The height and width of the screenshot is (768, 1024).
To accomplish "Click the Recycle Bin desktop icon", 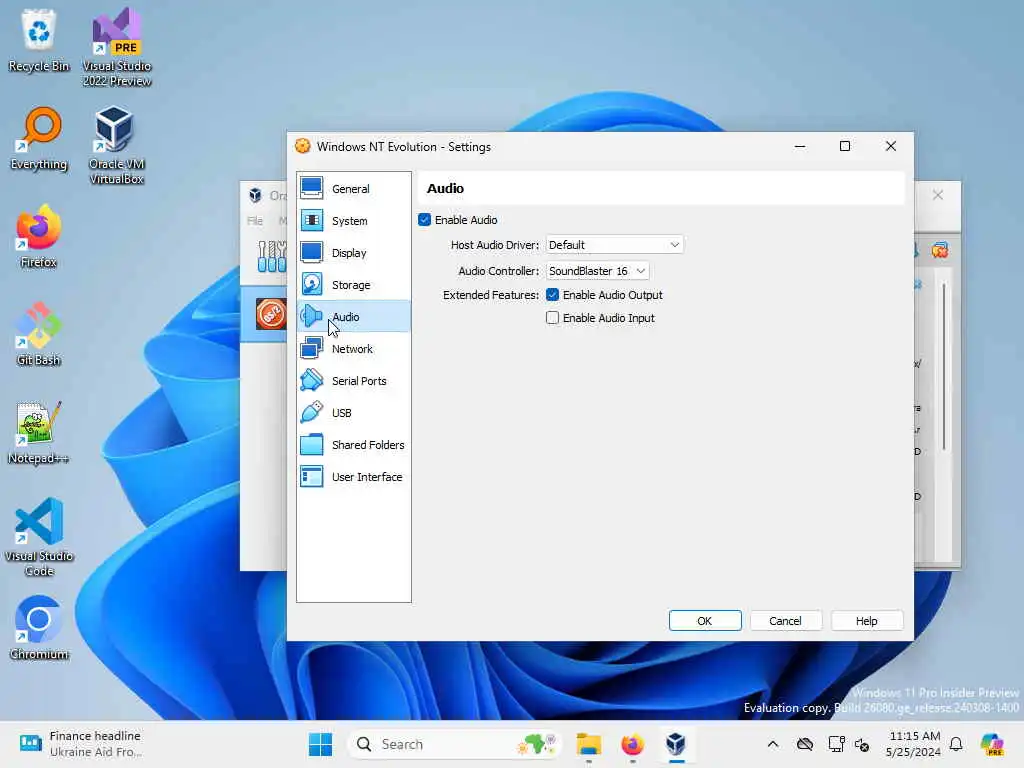I will 39,40.
